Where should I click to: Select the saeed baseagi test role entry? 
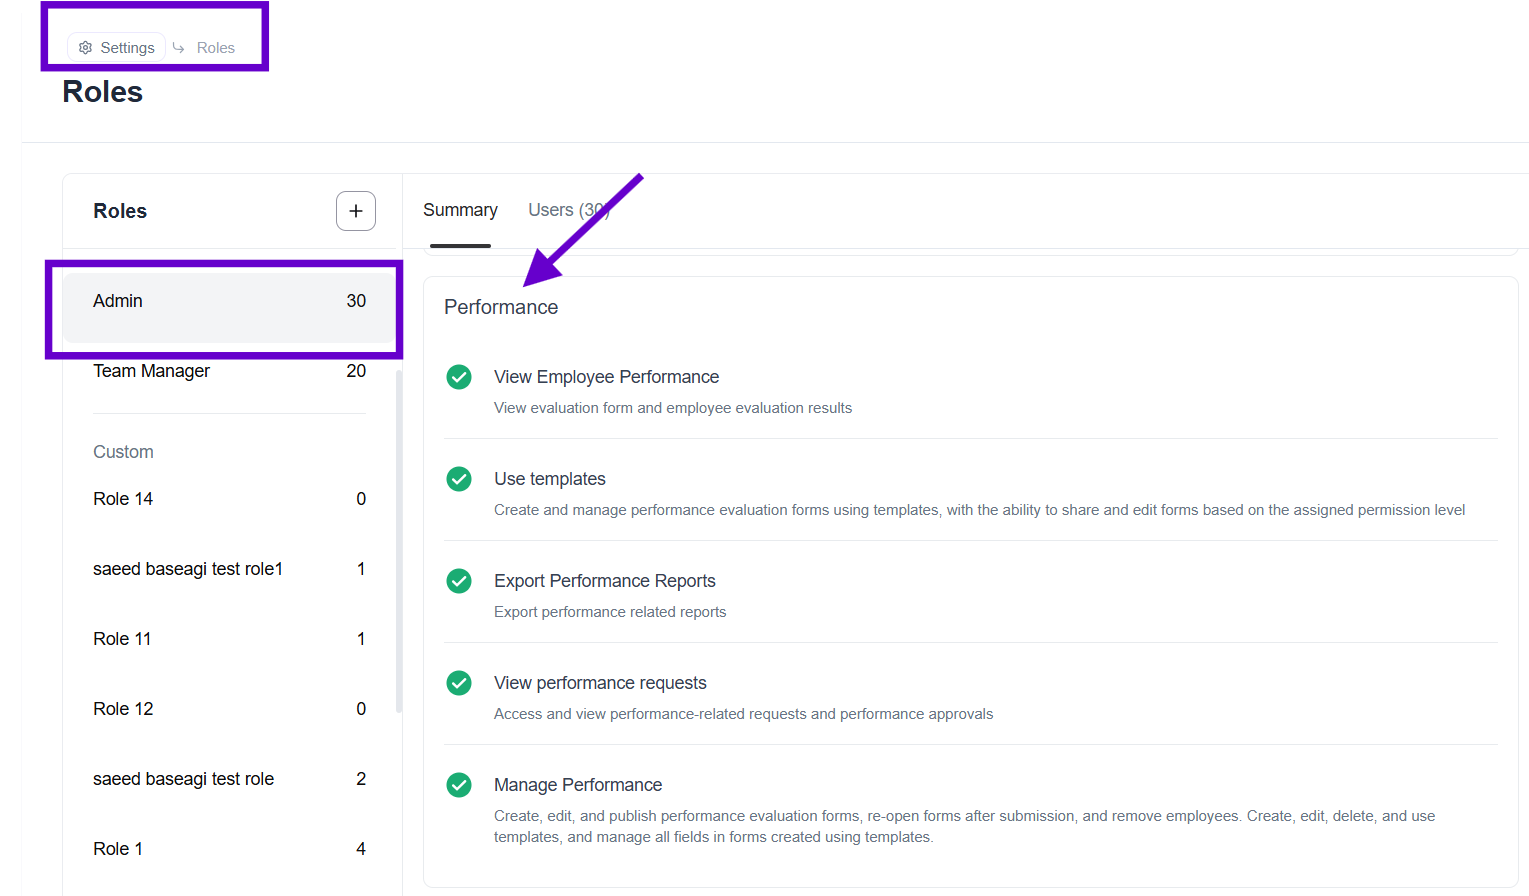point(228,779)
